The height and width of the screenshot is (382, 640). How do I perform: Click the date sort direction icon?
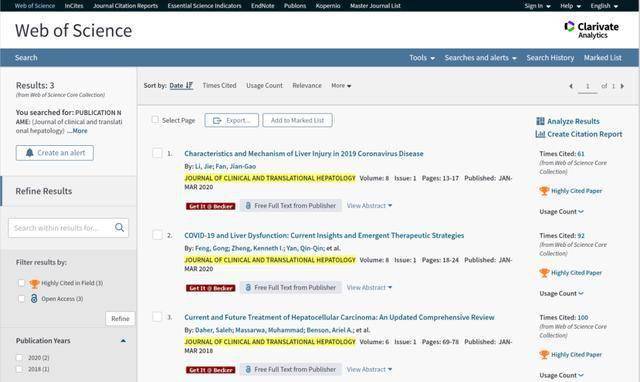(x=189, y=85)
